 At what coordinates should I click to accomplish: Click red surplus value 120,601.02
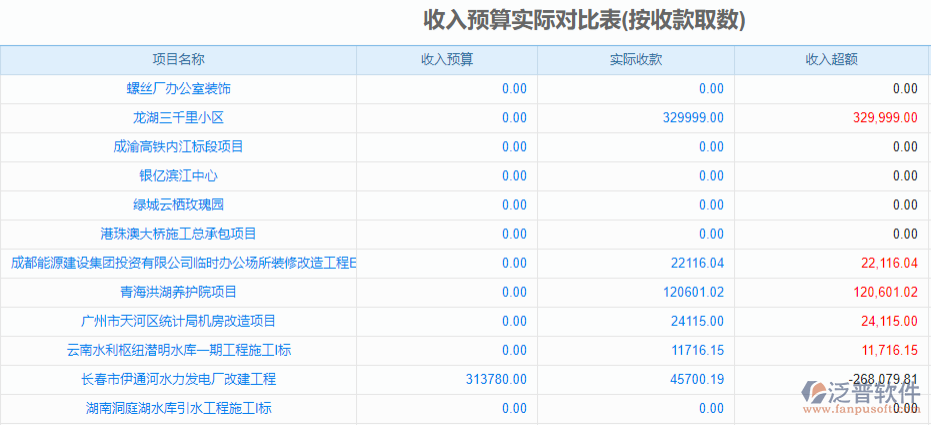pyautogui.click(x=885, y=292)
